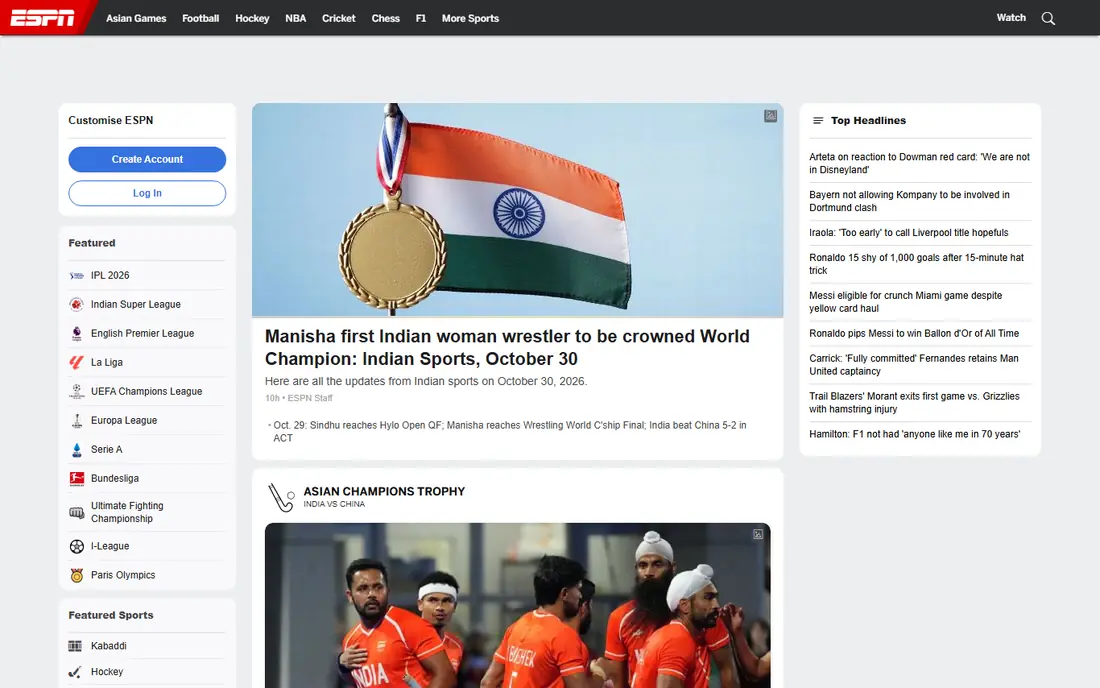
Task: Open Messi eligible for Miami game headline
Action: tap(906, 302)
